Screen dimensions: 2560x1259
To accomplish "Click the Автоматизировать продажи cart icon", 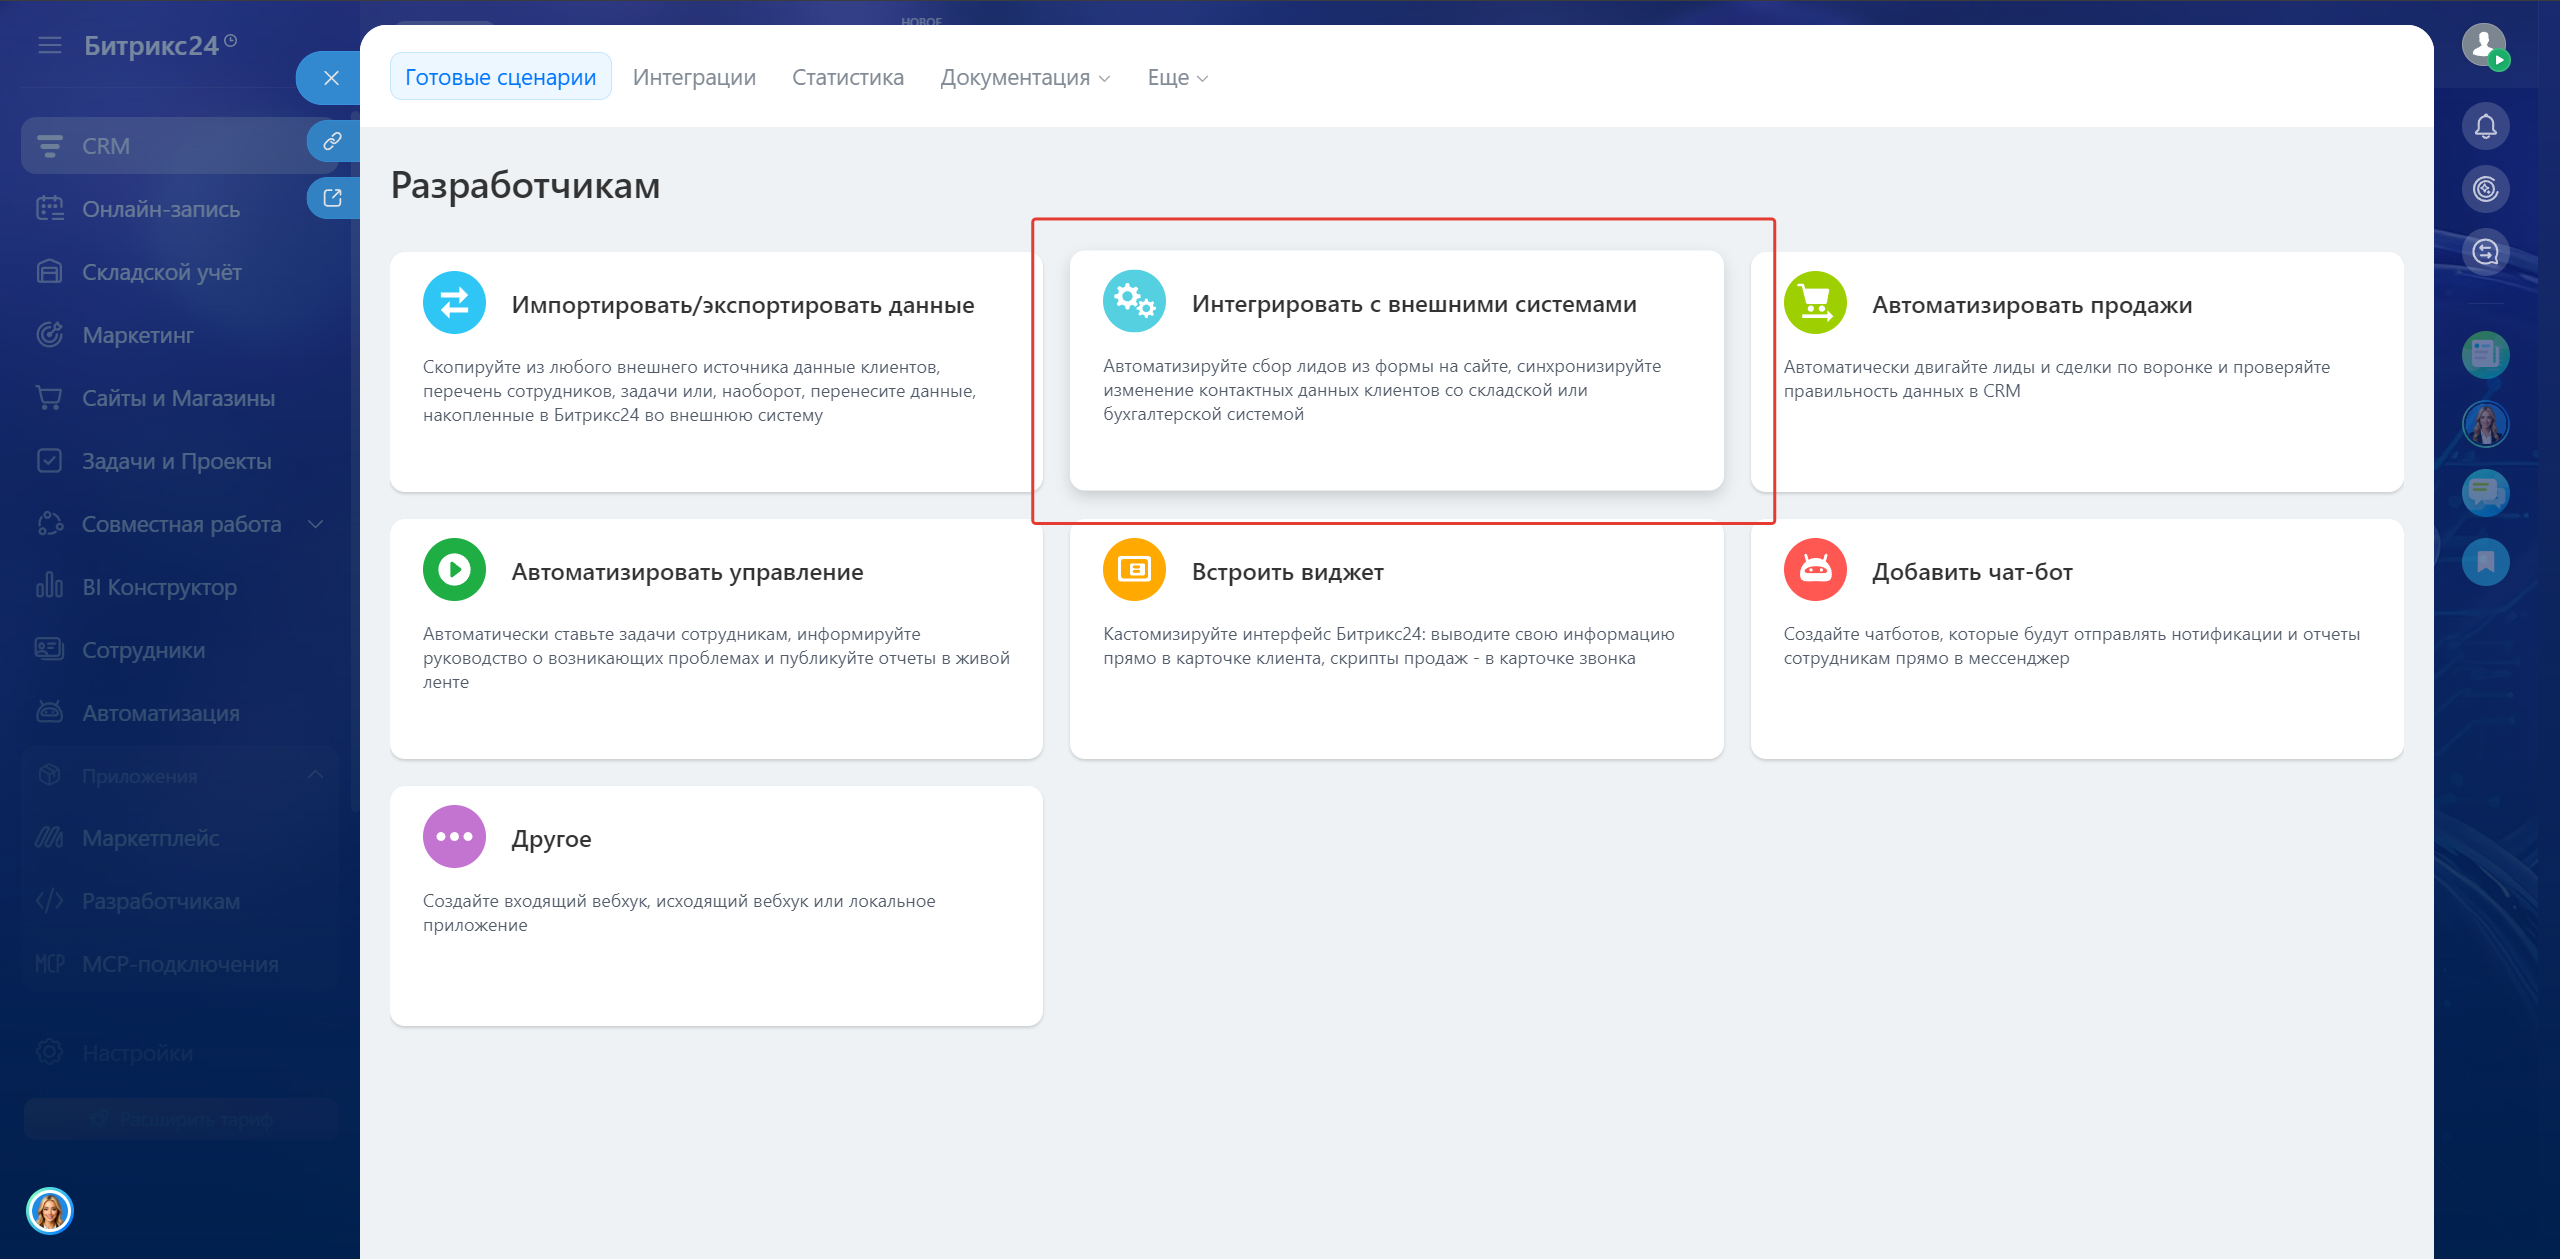I will pyautogui.click(x=1815, y=302).
